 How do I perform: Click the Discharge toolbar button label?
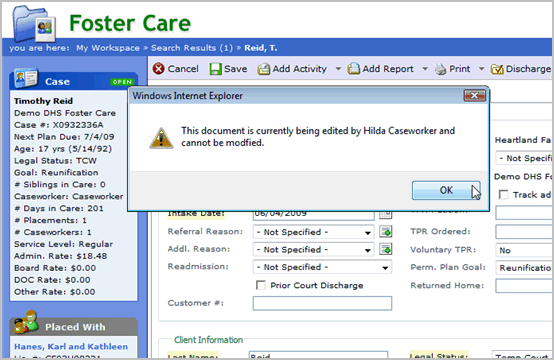point(528,69)
